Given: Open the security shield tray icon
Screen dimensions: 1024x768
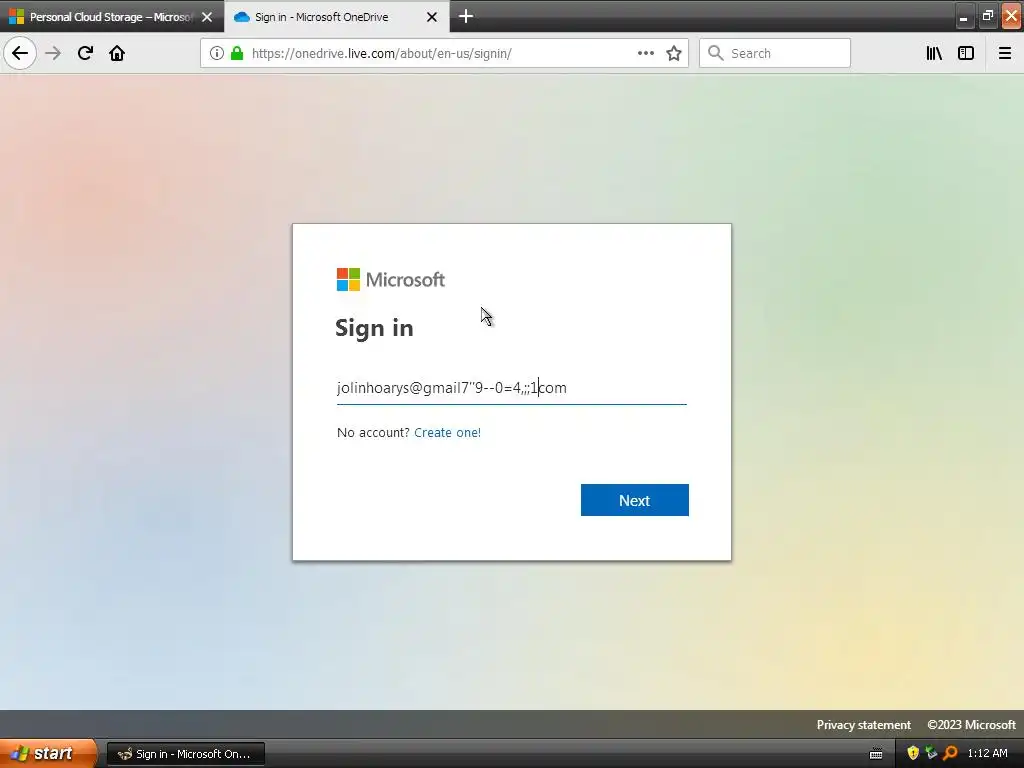Looking at the screenshot, I should 913,753.
